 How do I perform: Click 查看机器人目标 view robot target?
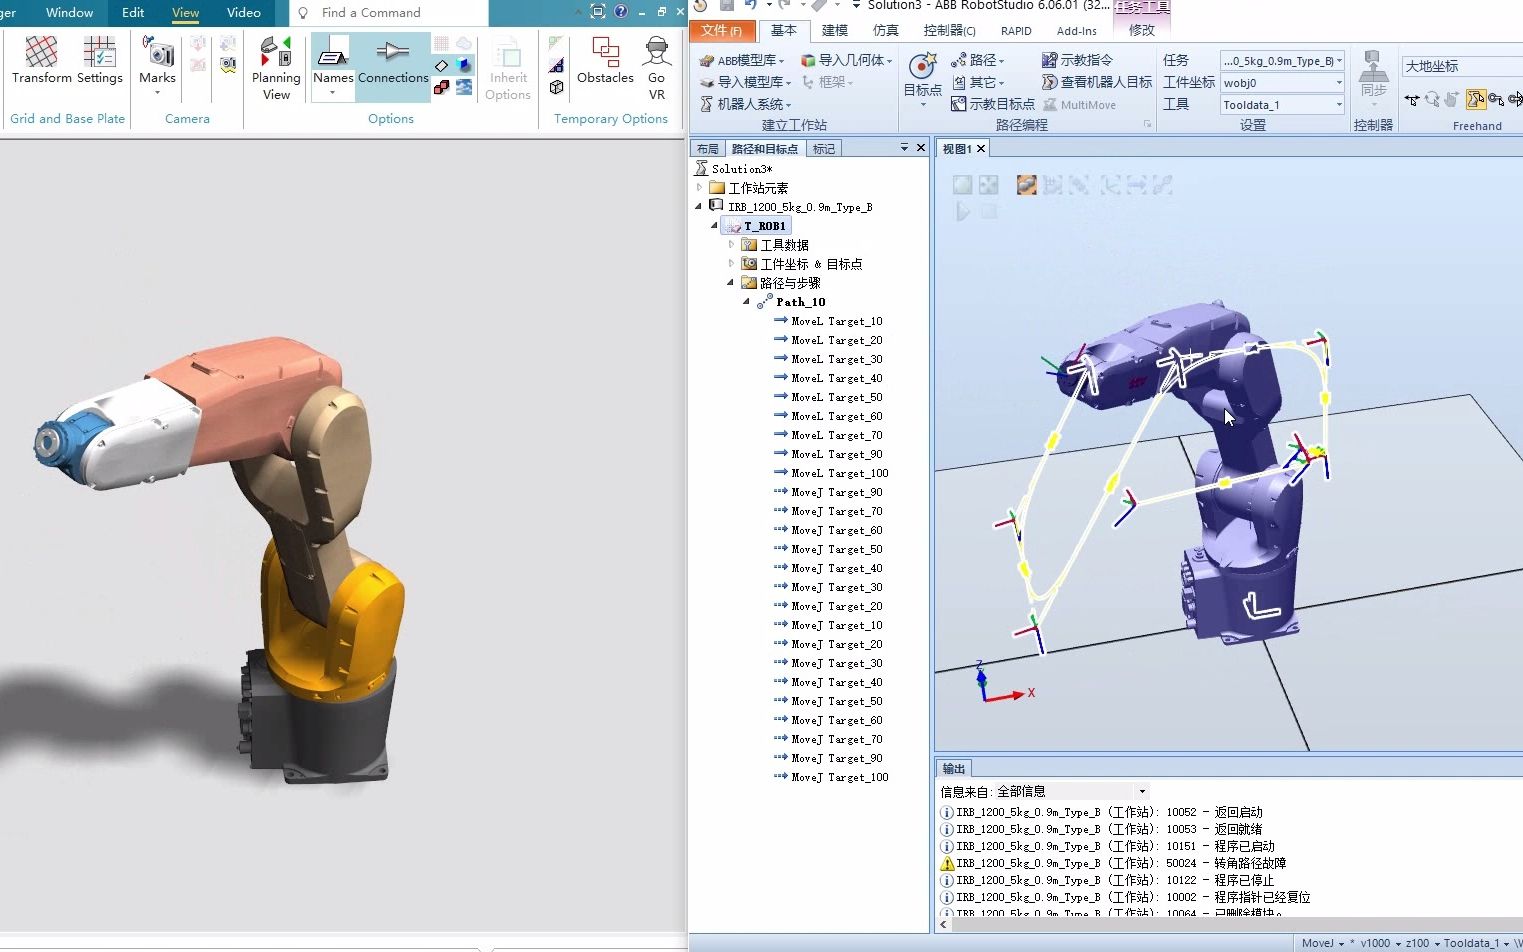click(1097, 82)
